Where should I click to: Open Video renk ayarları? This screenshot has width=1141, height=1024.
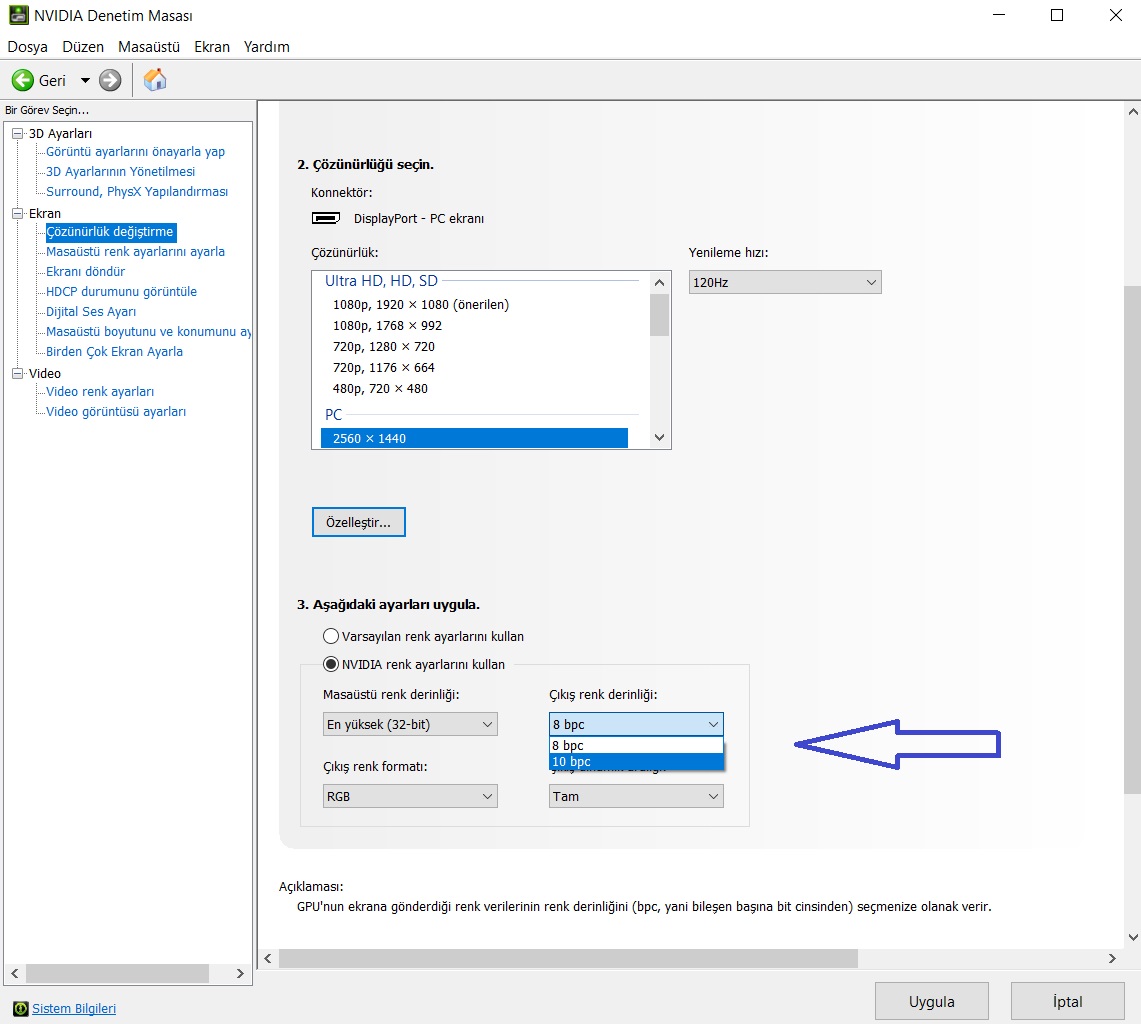[x=100, y=392]
